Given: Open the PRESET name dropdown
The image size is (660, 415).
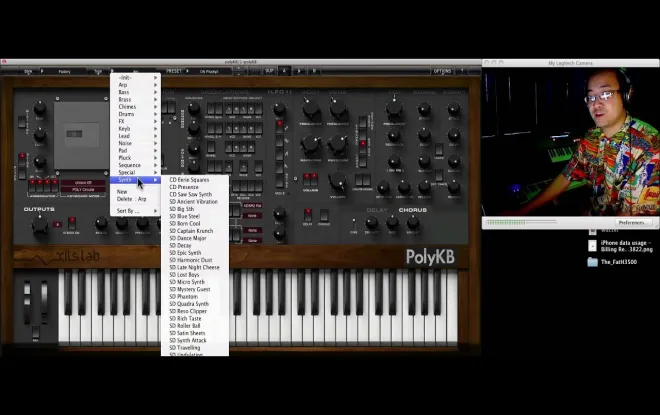Looking at the screenshot, I should [209, 72].
